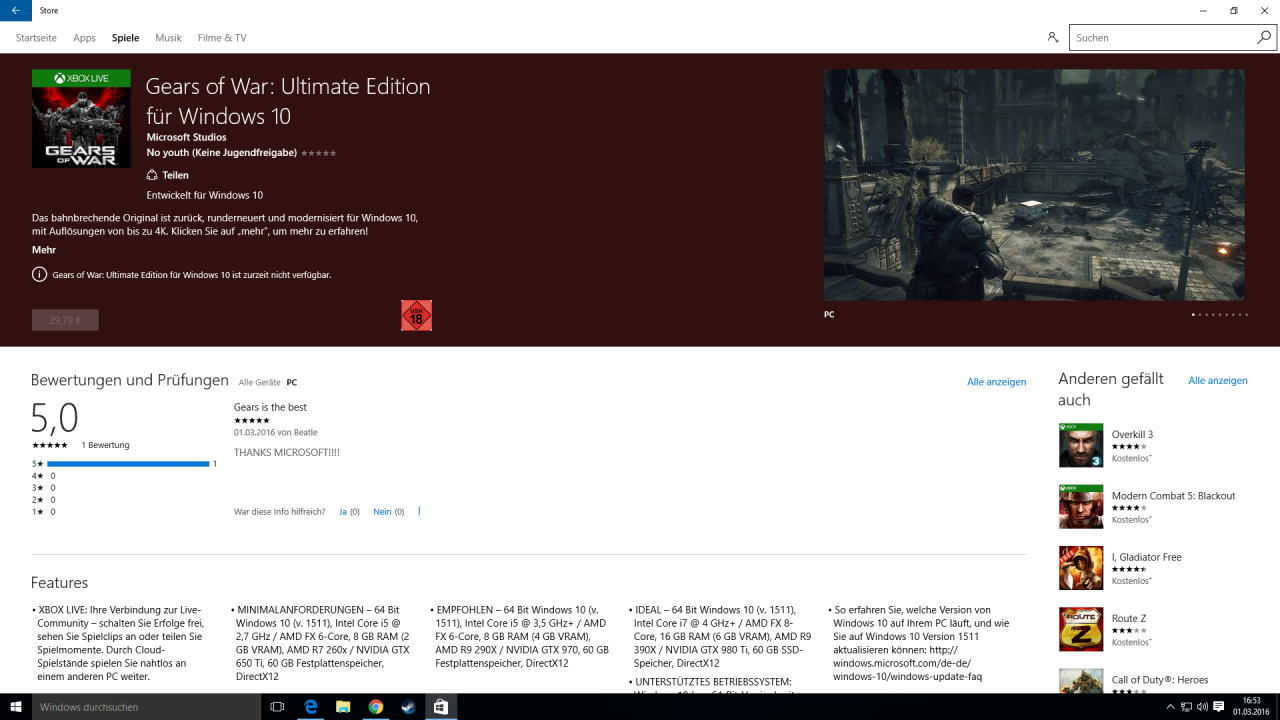The image size is (1280, 720).
Task: Open the Overkill 3 game icon
Action: coord(1081,445)
